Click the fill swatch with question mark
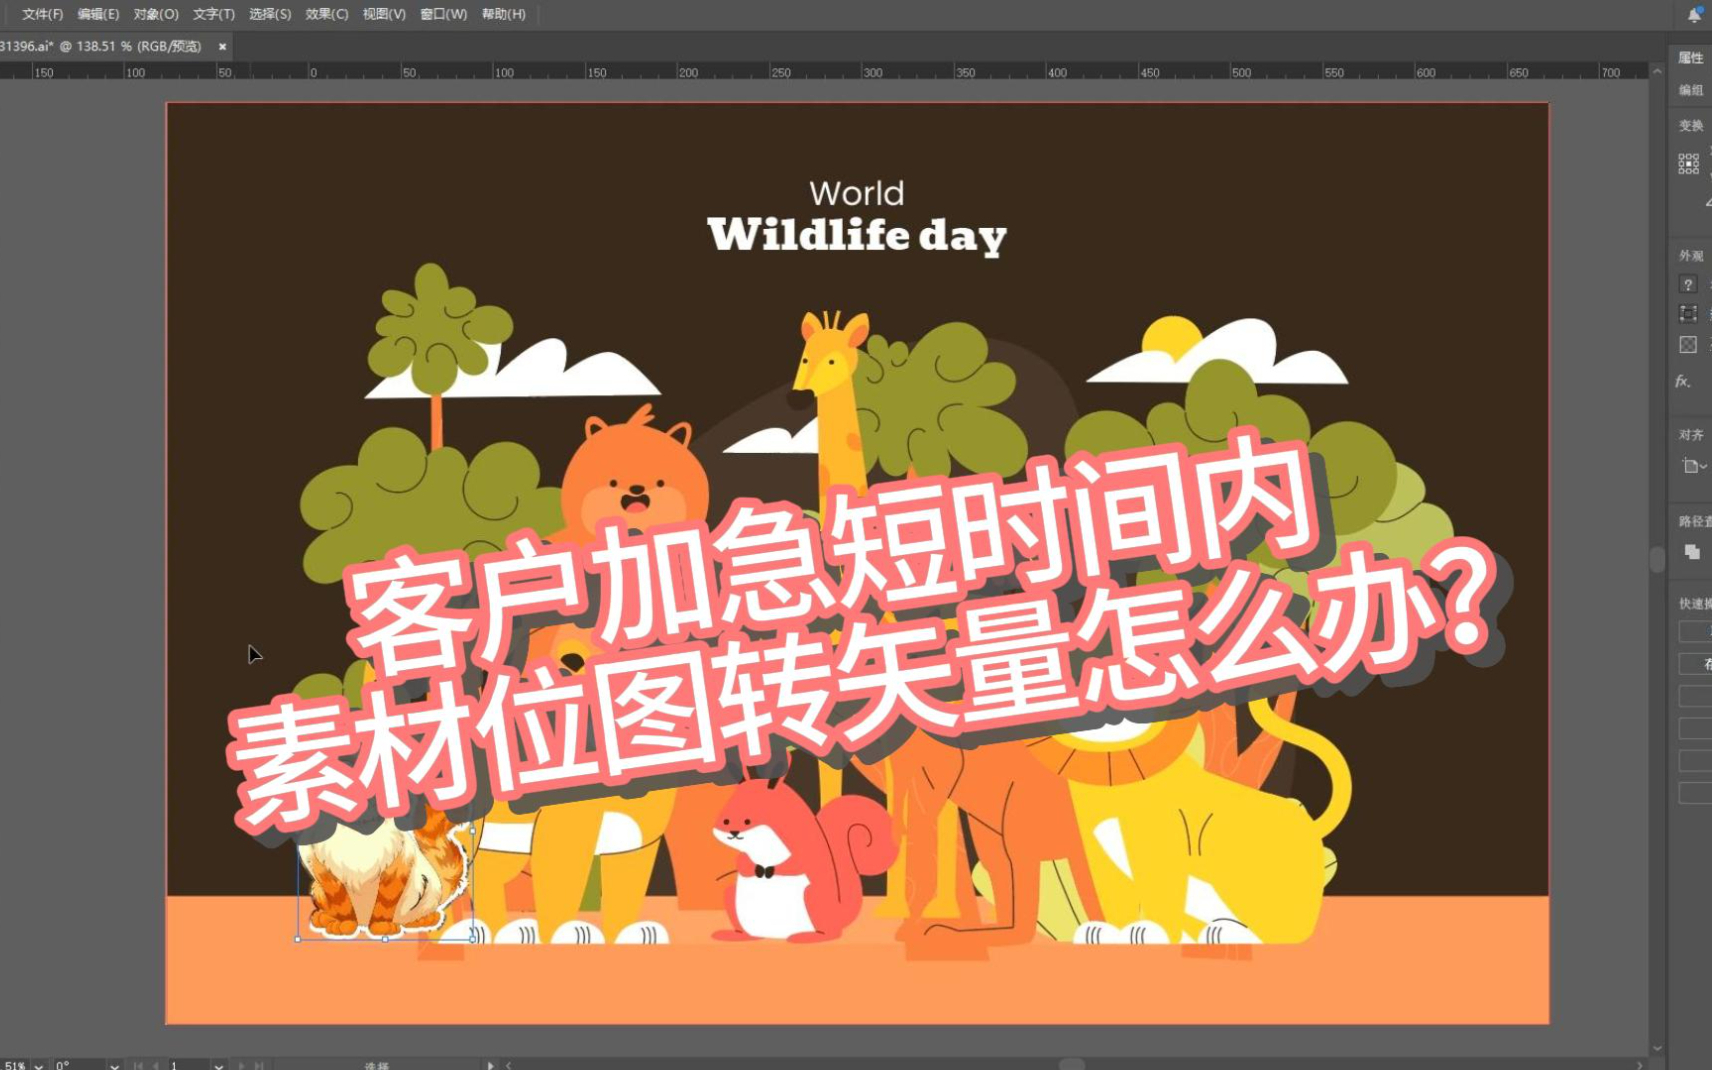The height and width of the screenshot is (1070, 1712). [x=1688, y=285]
